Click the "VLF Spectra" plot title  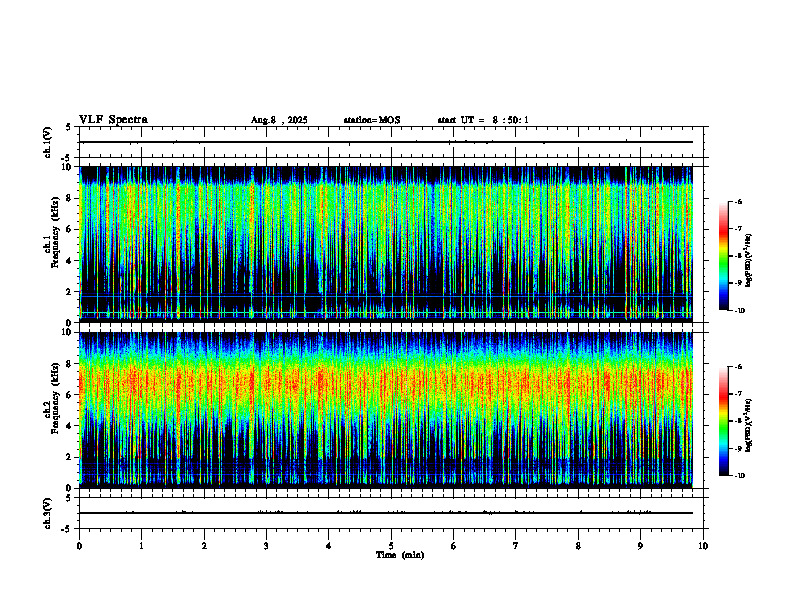click(x=113, y=120)
